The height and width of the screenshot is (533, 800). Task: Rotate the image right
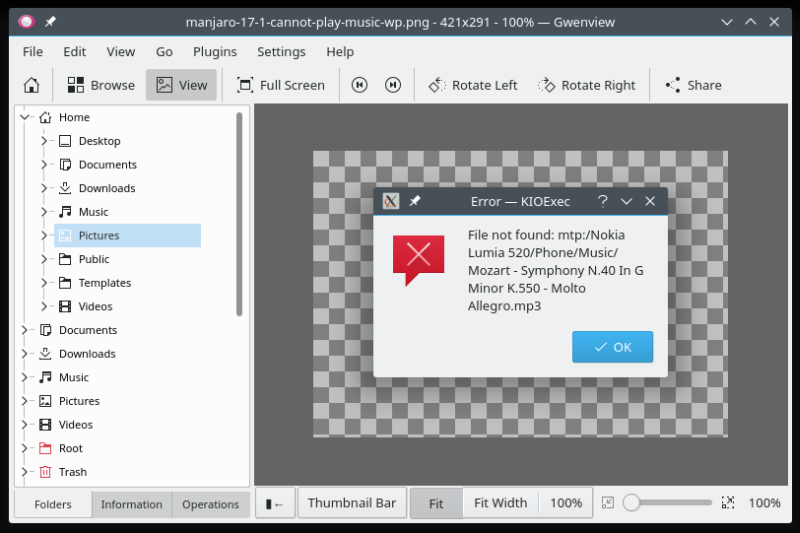click(x=586, y=85)
